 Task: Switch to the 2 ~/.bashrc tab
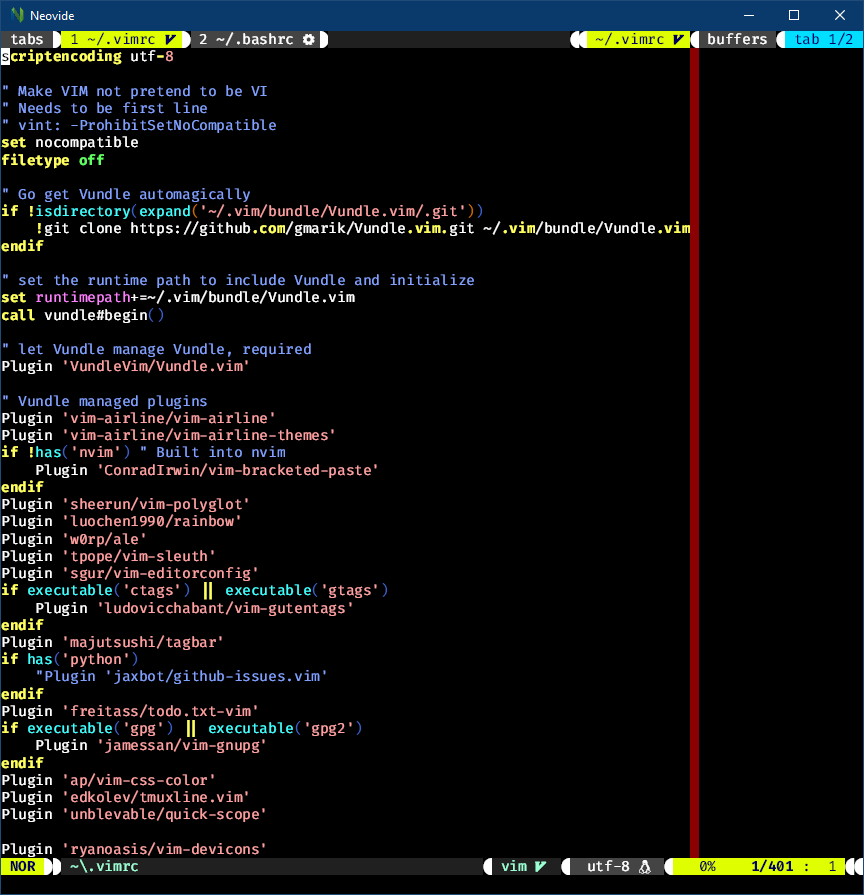click(x=256, y=39)
